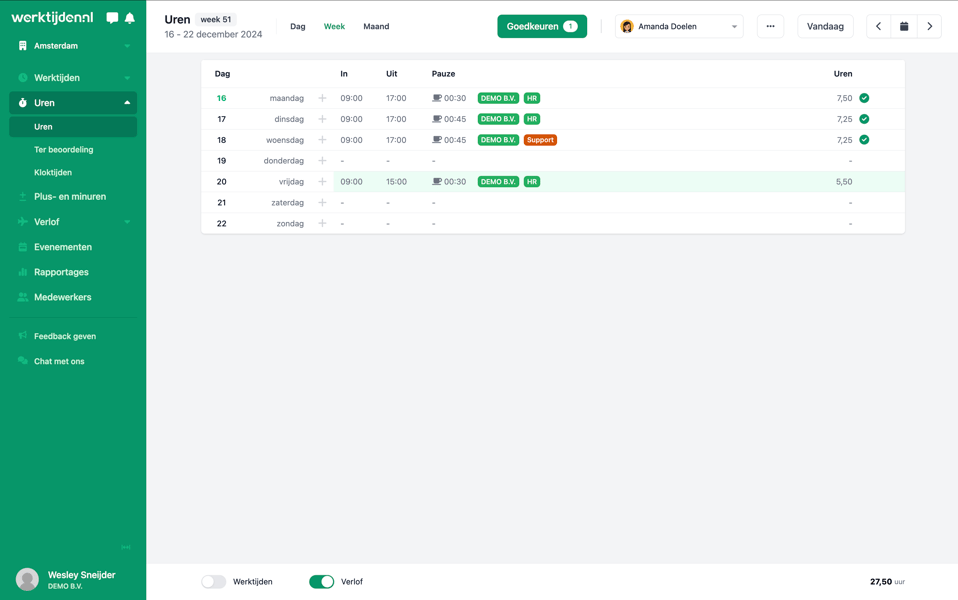Open the Amanda Doelen employee dropdown
This screenshot has width=958, height=600.
coord(679,27)
